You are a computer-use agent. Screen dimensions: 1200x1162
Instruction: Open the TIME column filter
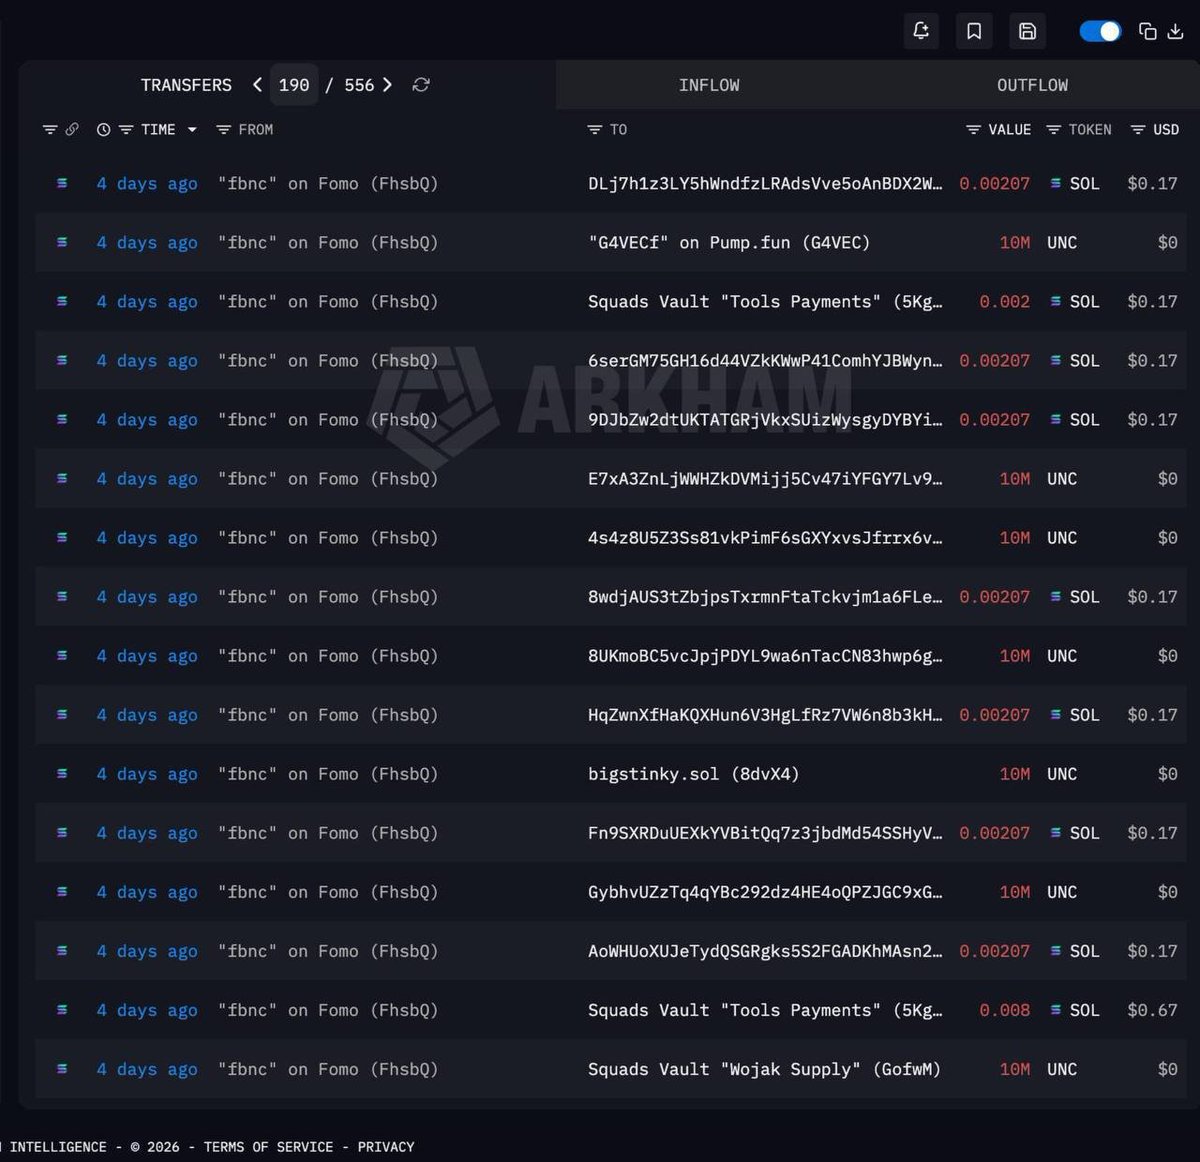[126, 130]
